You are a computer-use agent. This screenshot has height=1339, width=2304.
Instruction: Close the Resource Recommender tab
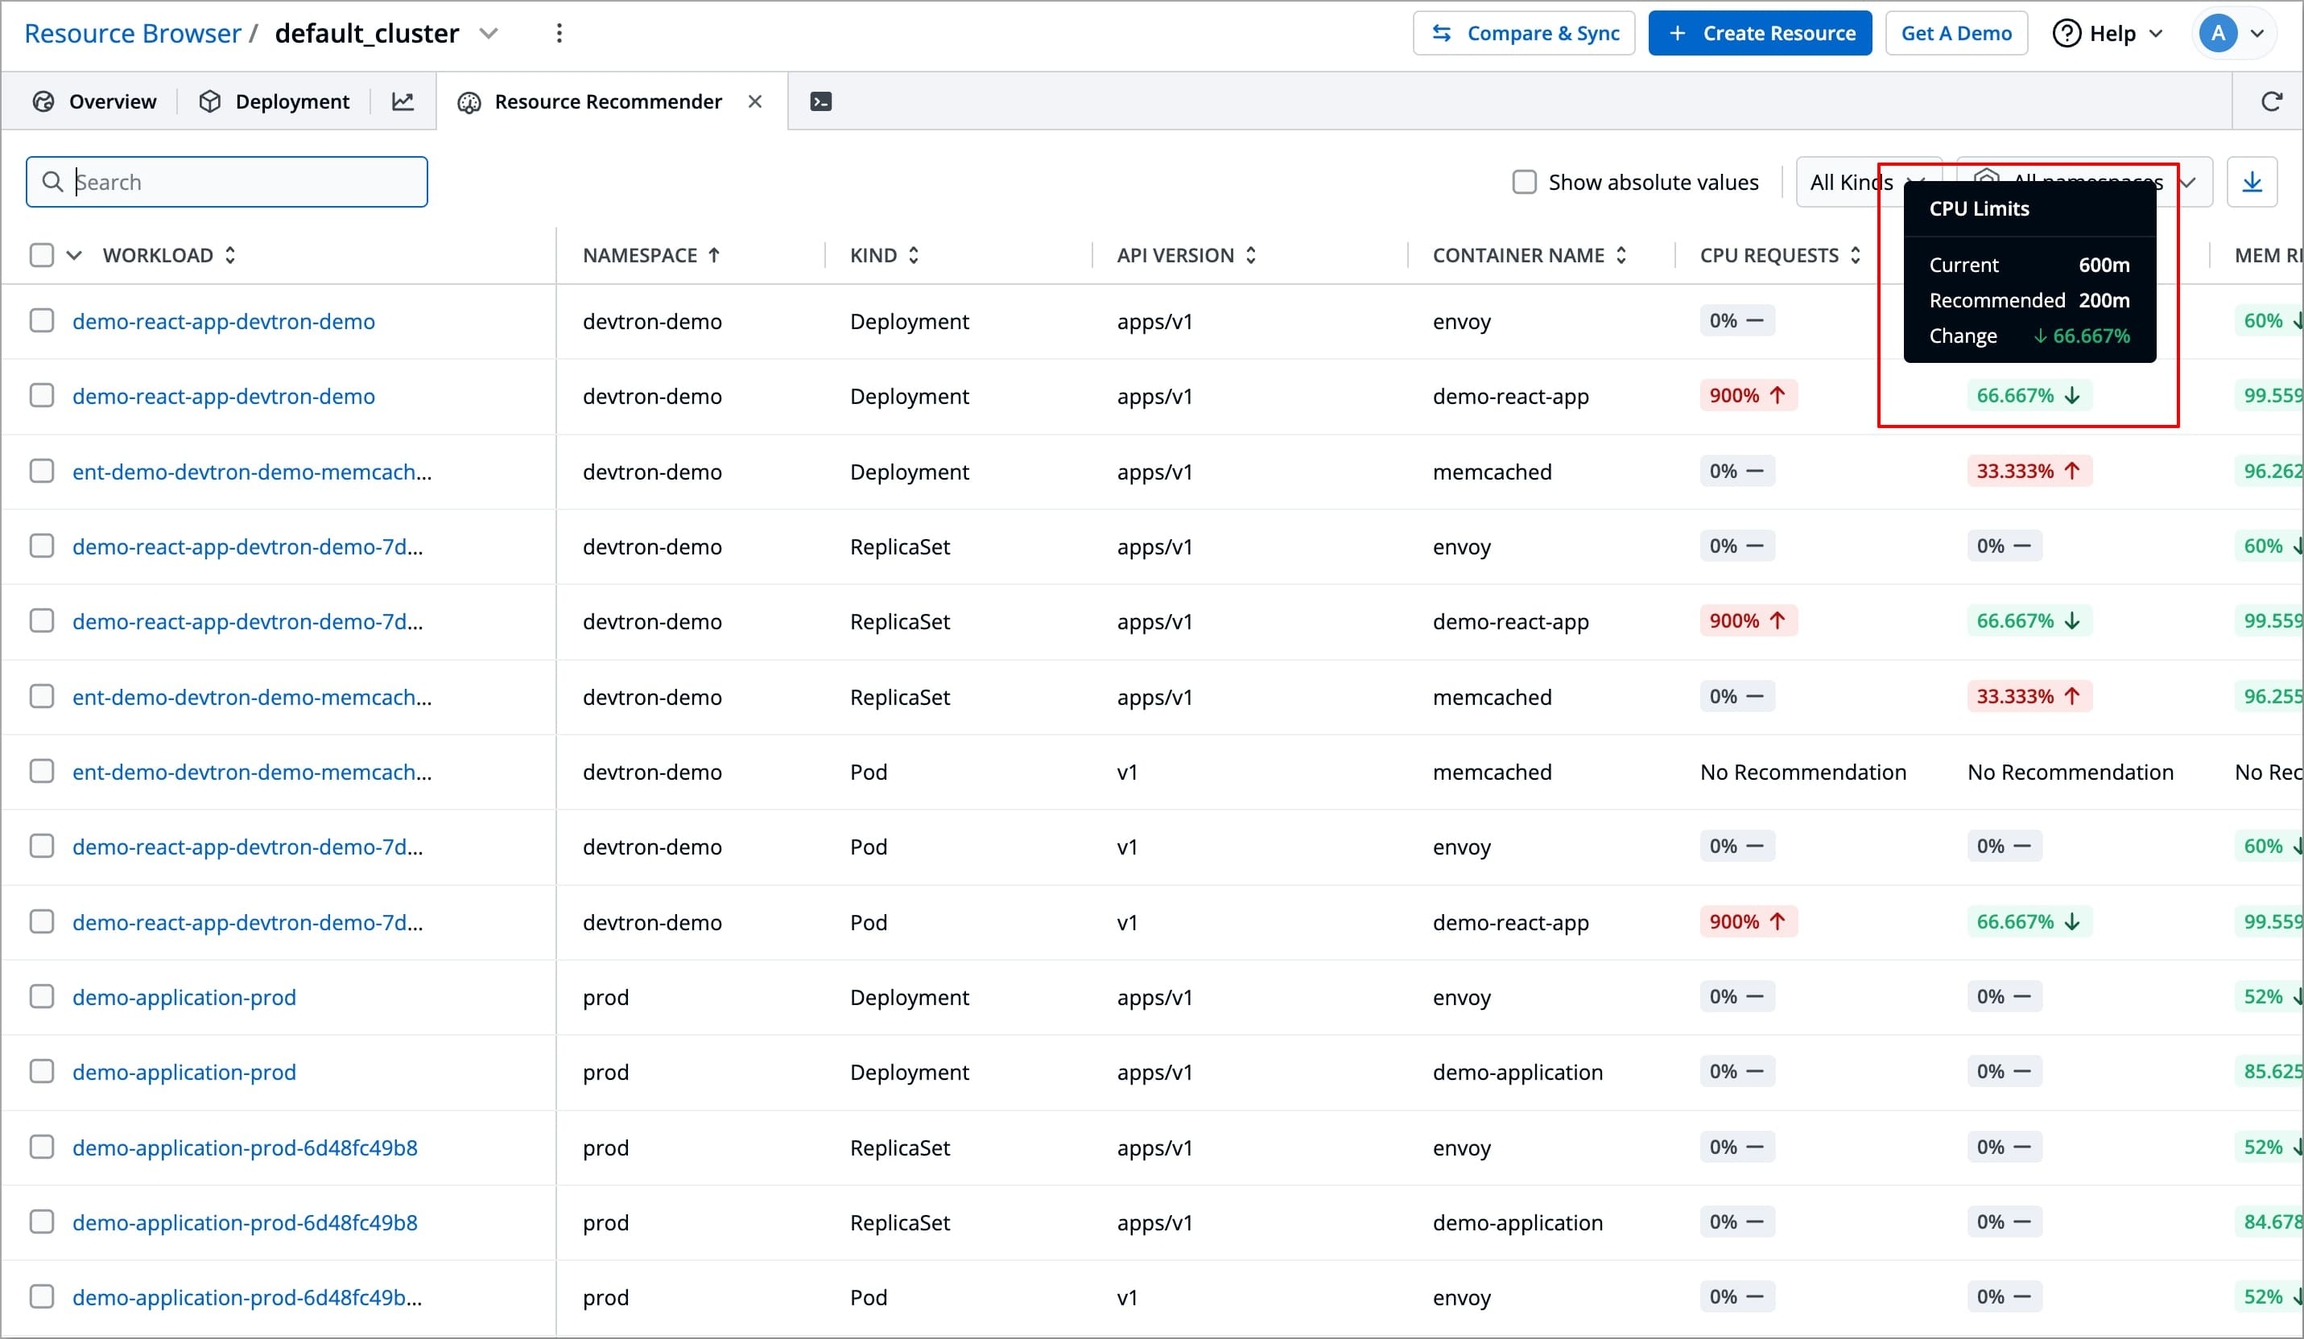pyautogui.click(x=755, y=101)
